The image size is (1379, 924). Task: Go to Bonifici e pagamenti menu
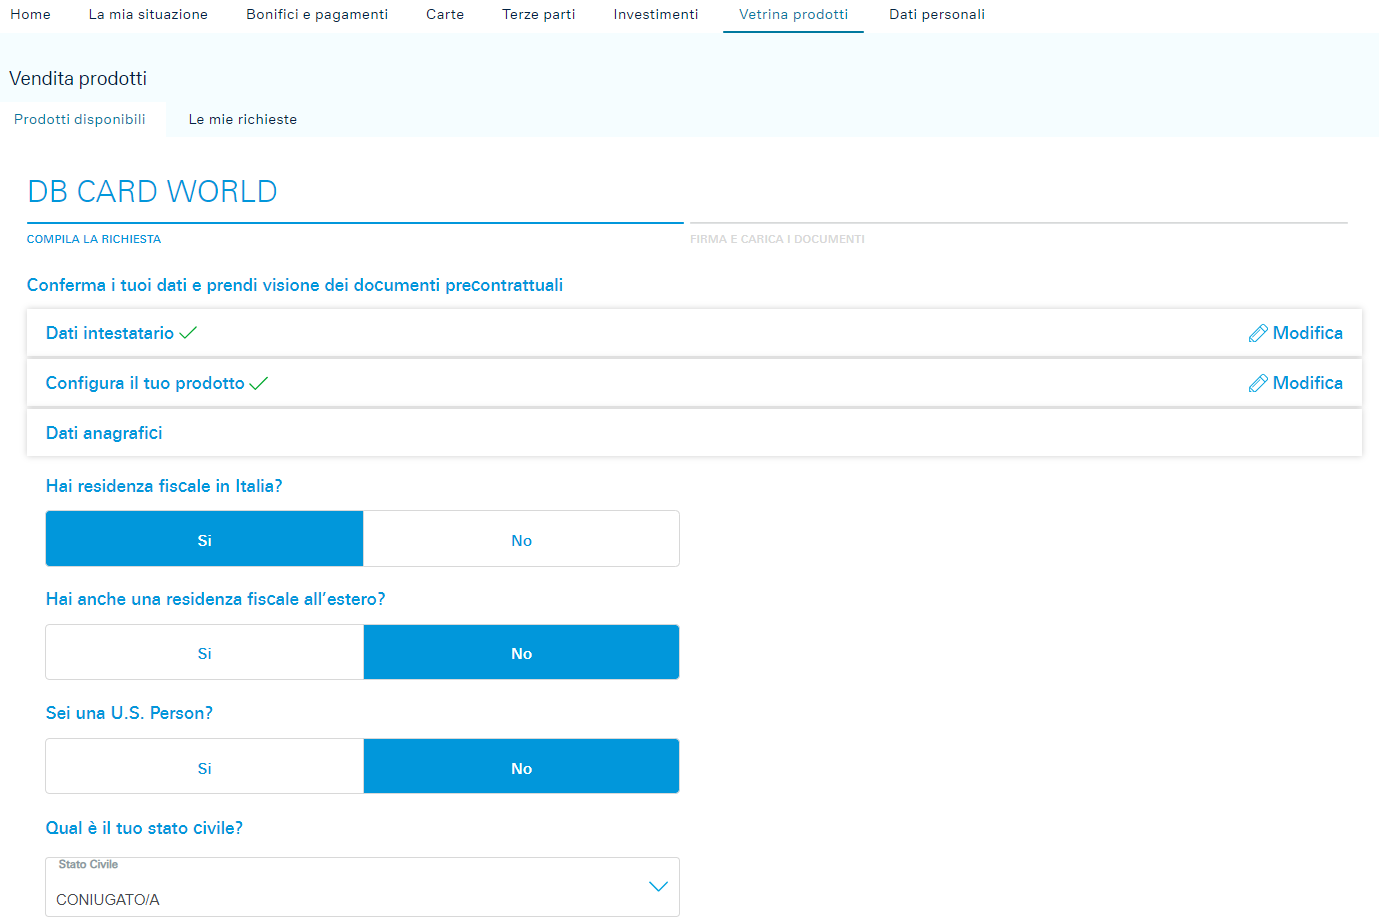pyautogui.click(x=317, y=14)
